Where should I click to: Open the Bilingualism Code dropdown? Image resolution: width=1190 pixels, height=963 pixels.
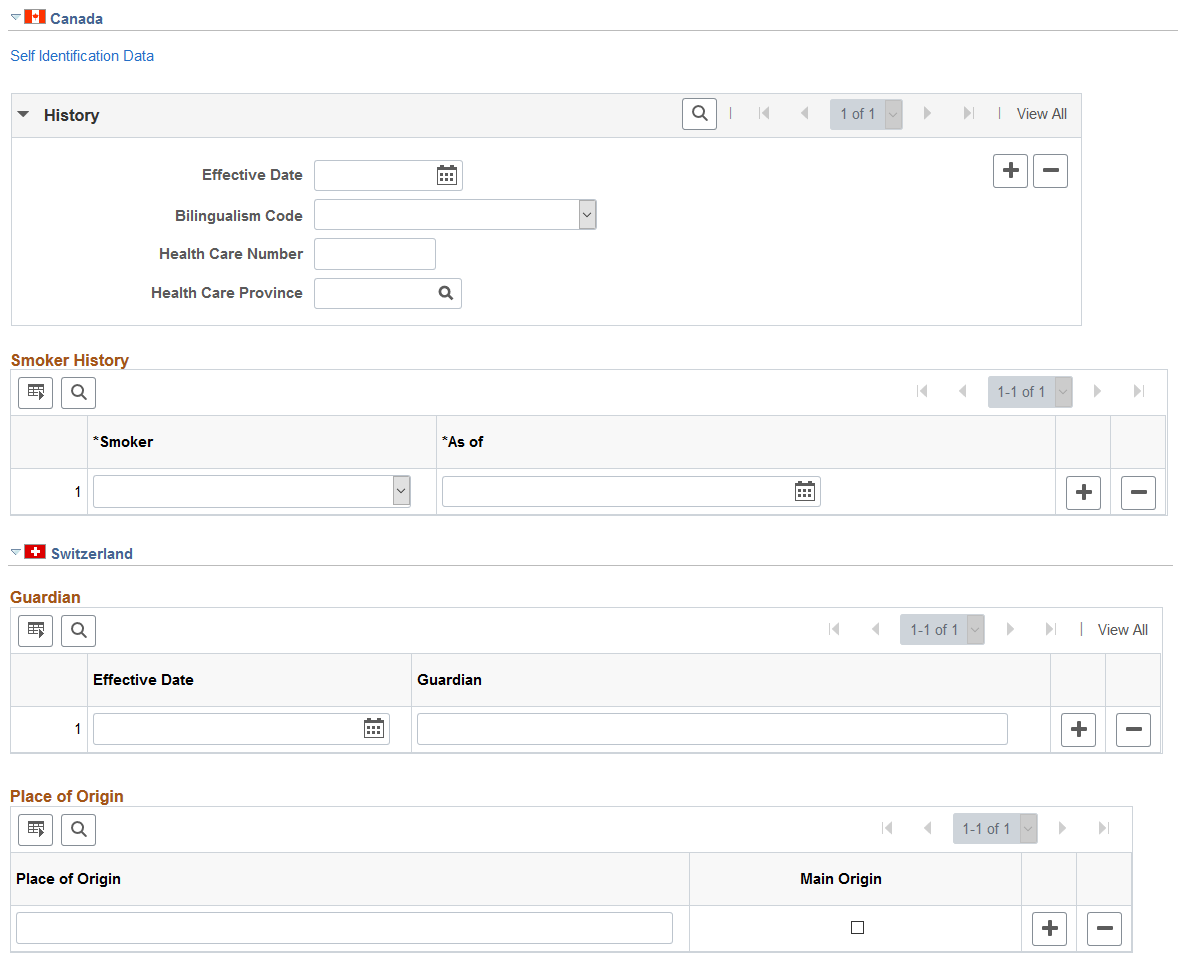tap(587, 215)
